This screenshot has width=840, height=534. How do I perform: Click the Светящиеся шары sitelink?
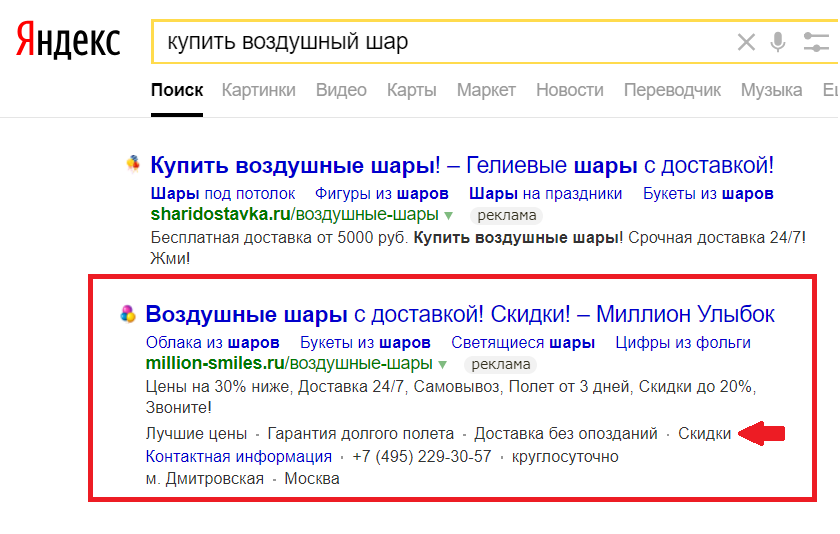(x=522, y=343)
